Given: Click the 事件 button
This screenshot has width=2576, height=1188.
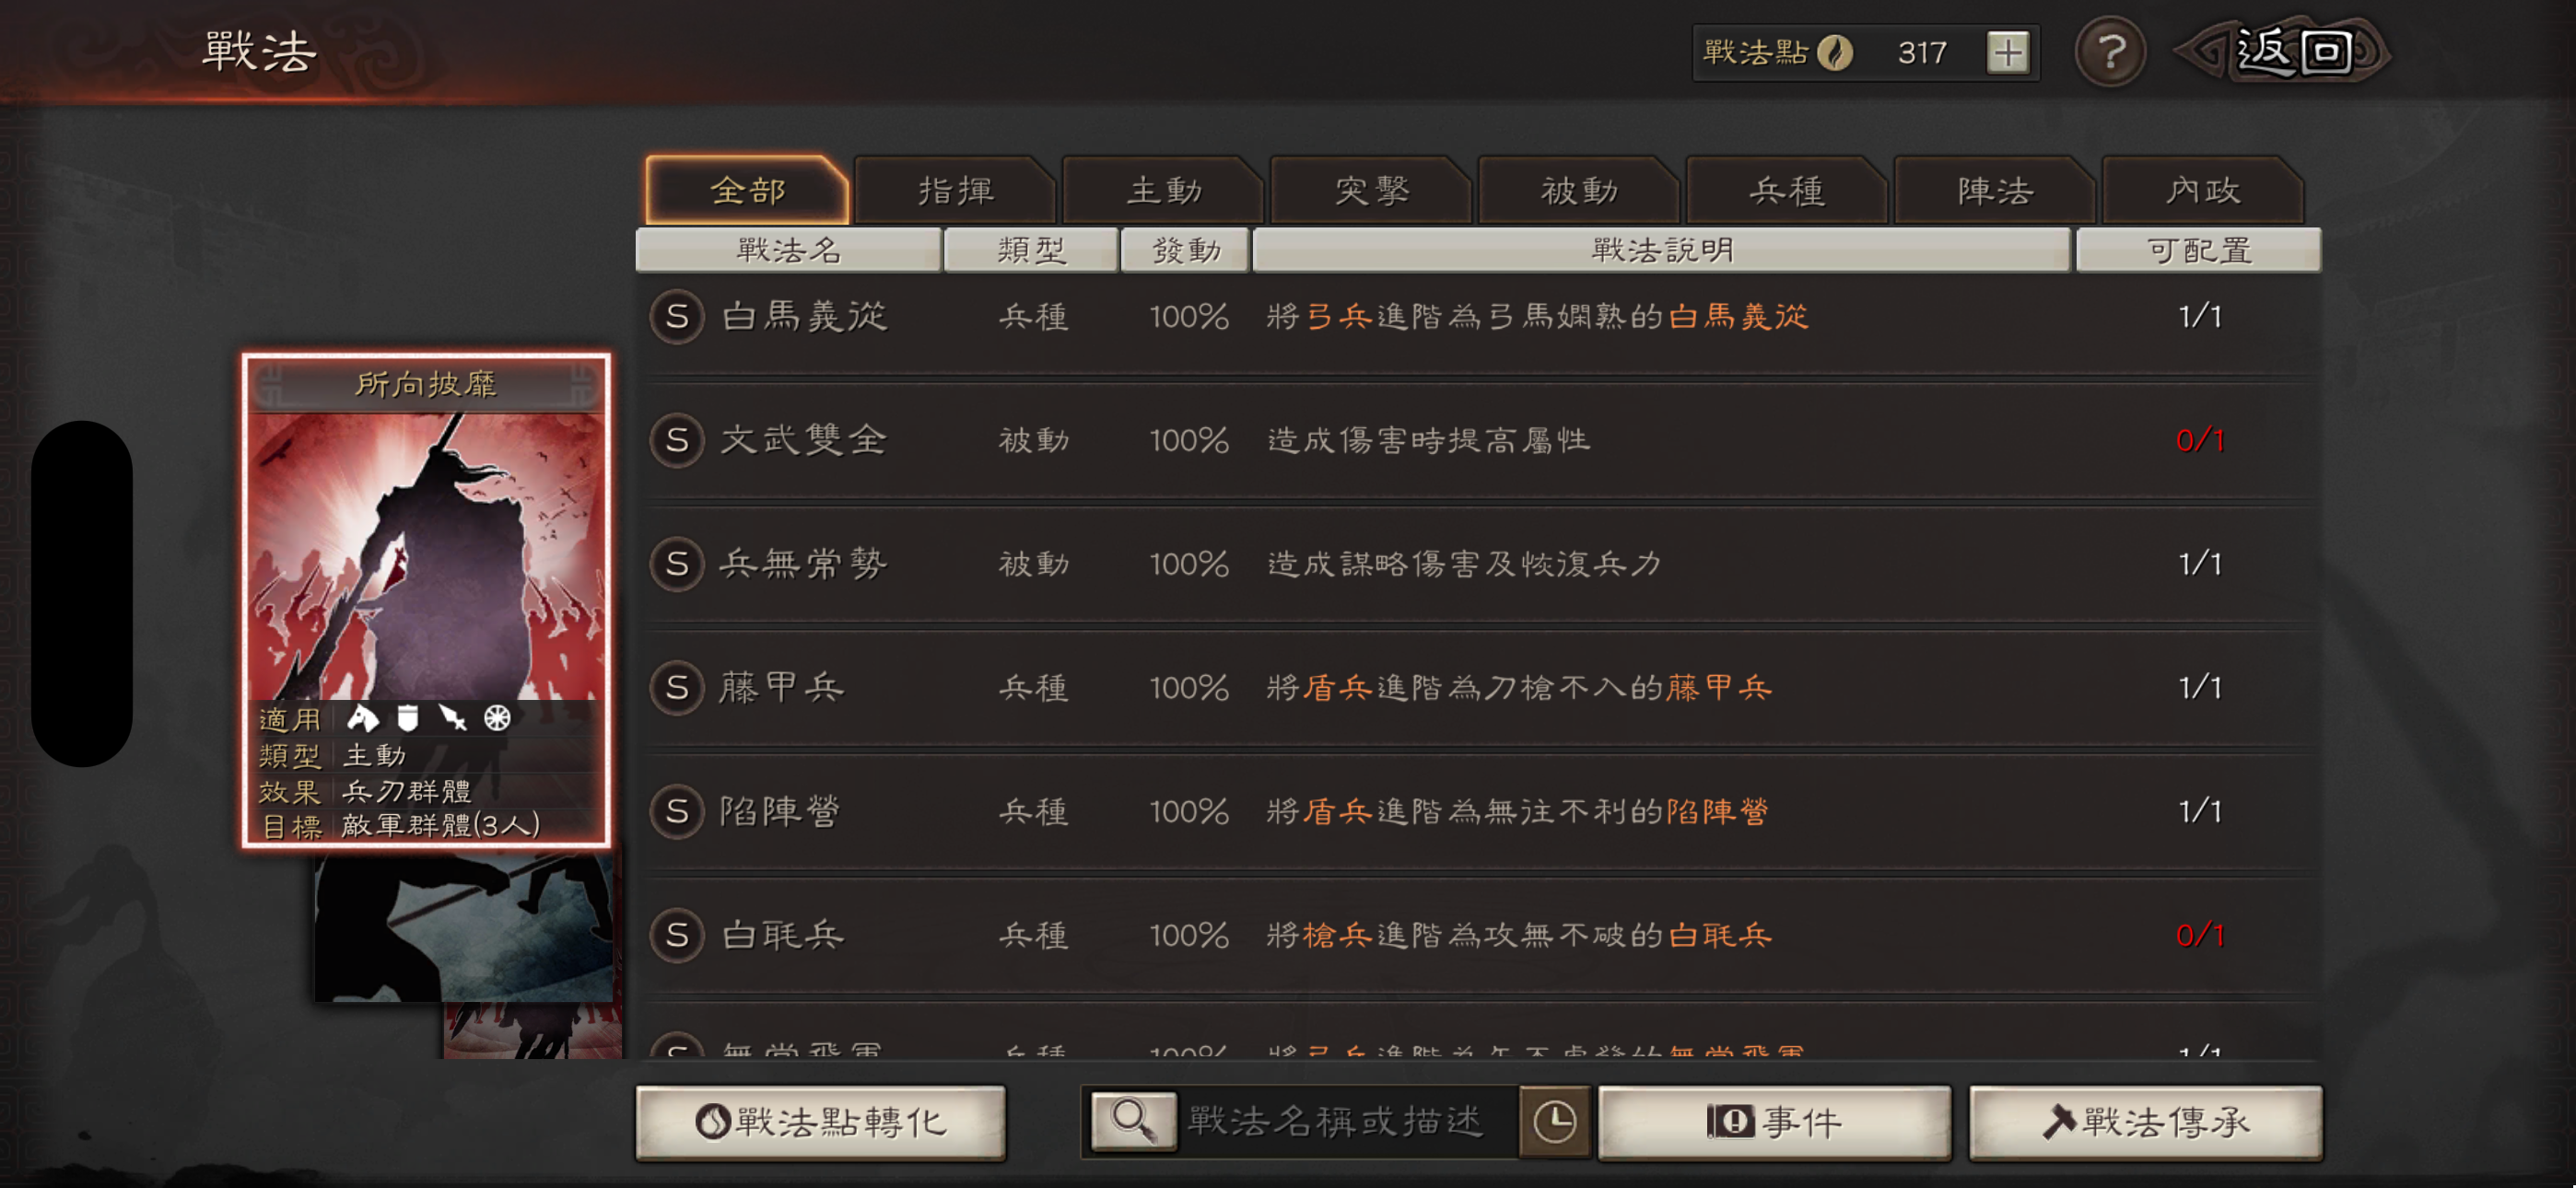Looking at the screenshot, I should [1774, 1122].
